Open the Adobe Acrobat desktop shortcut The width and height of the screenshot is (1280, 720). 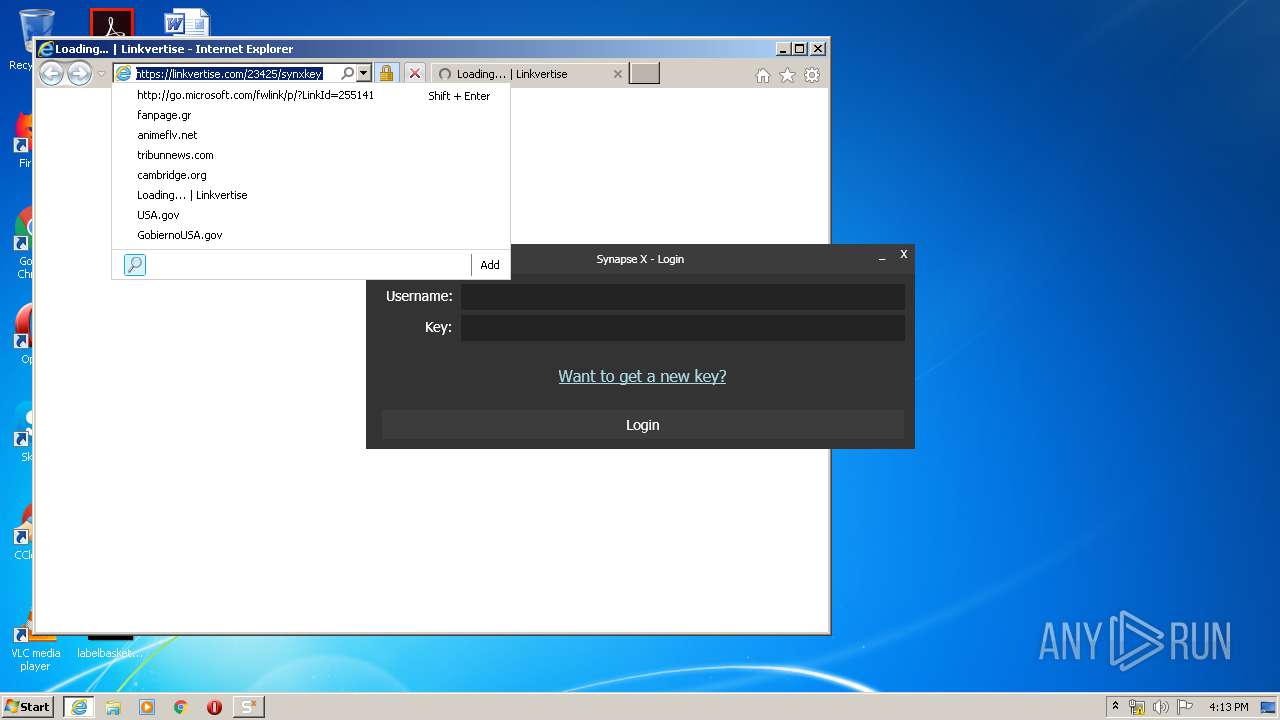click(111, 24)
